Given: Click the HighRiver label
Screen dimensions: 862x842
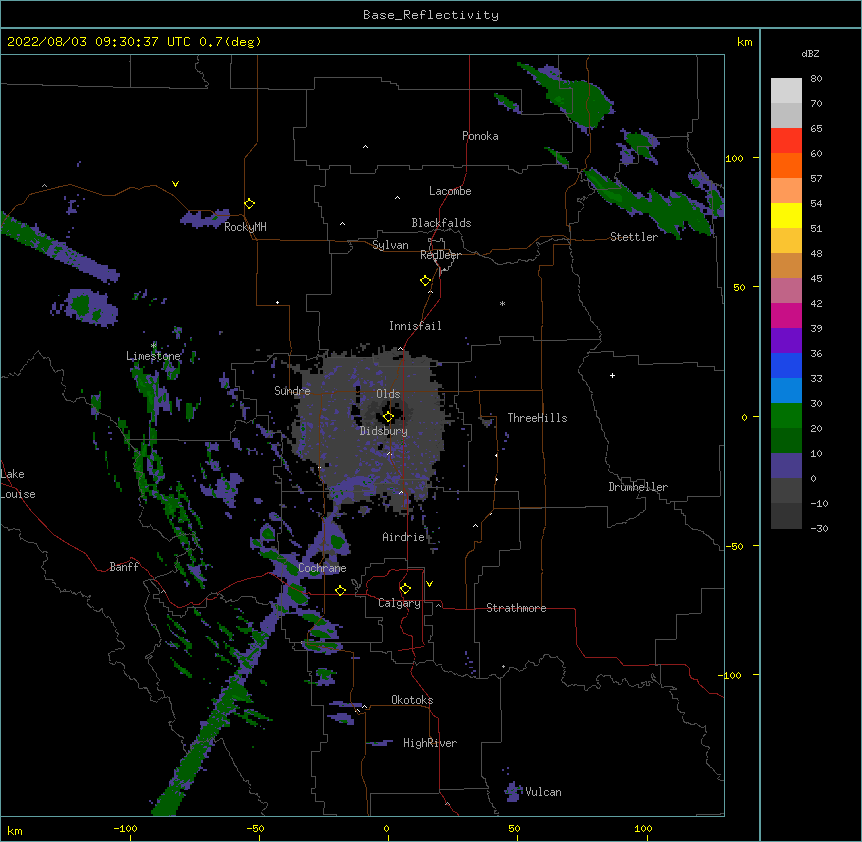Looking at the screenshot, I should pos(430,743).
